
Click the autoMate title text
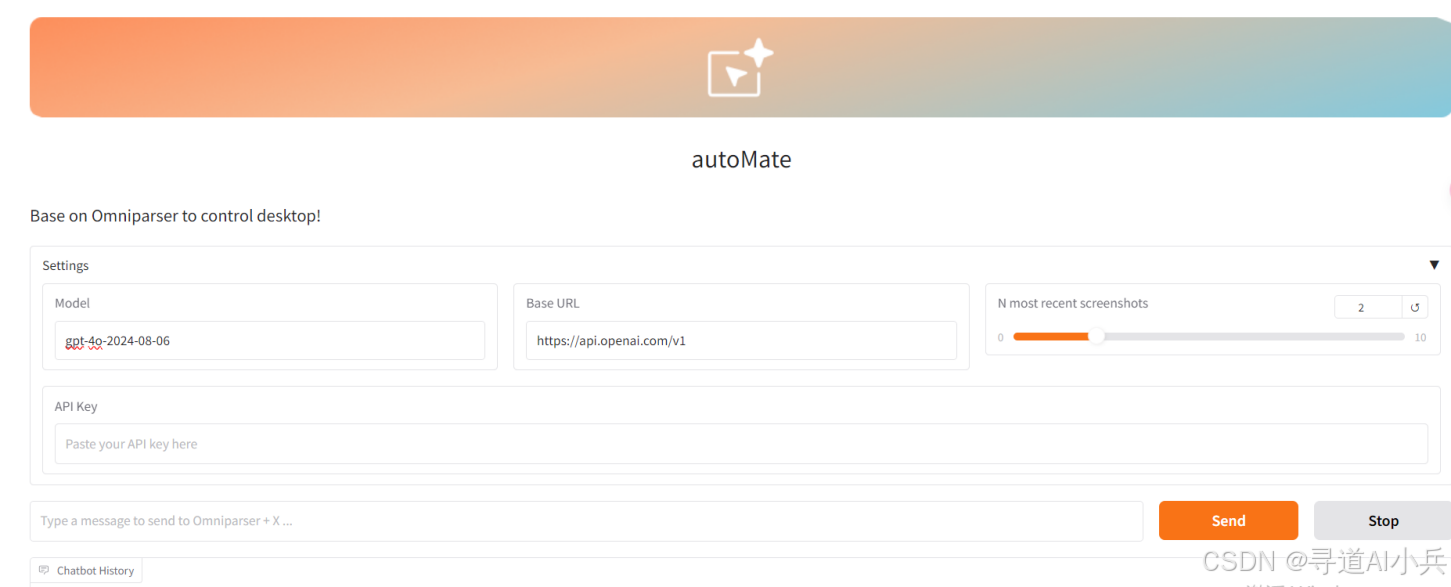click(x=741, y=160)
